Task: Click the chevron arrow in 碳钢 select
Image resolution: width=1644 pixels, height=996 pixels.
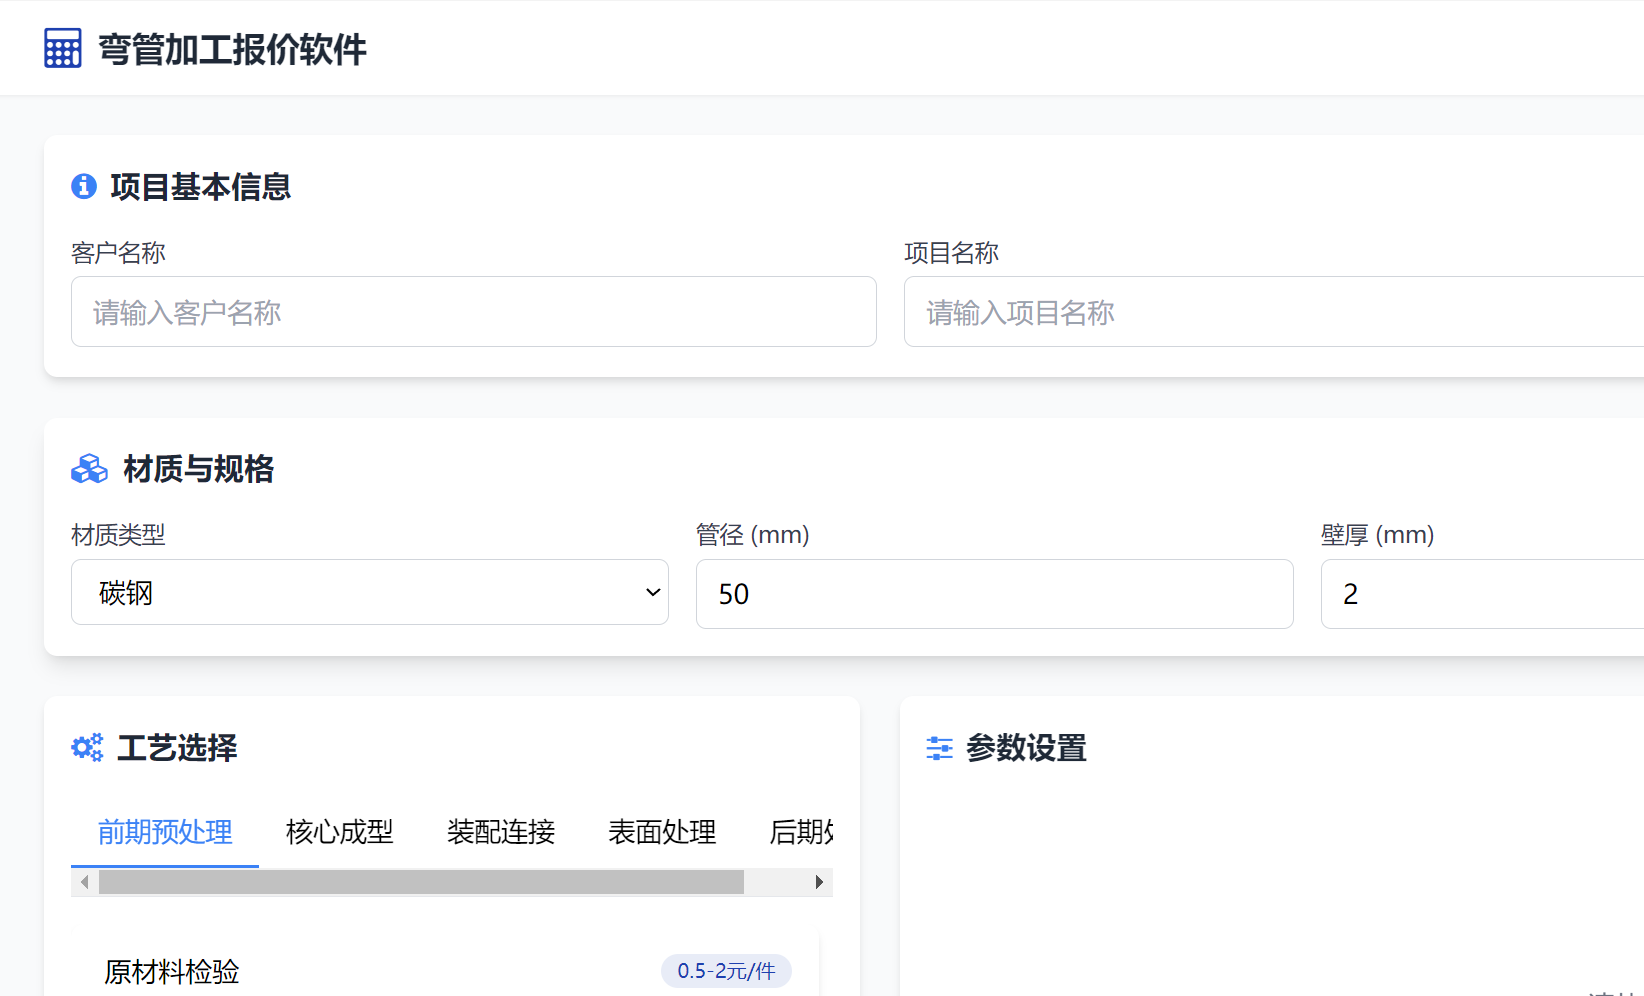Action: [653, 592]
